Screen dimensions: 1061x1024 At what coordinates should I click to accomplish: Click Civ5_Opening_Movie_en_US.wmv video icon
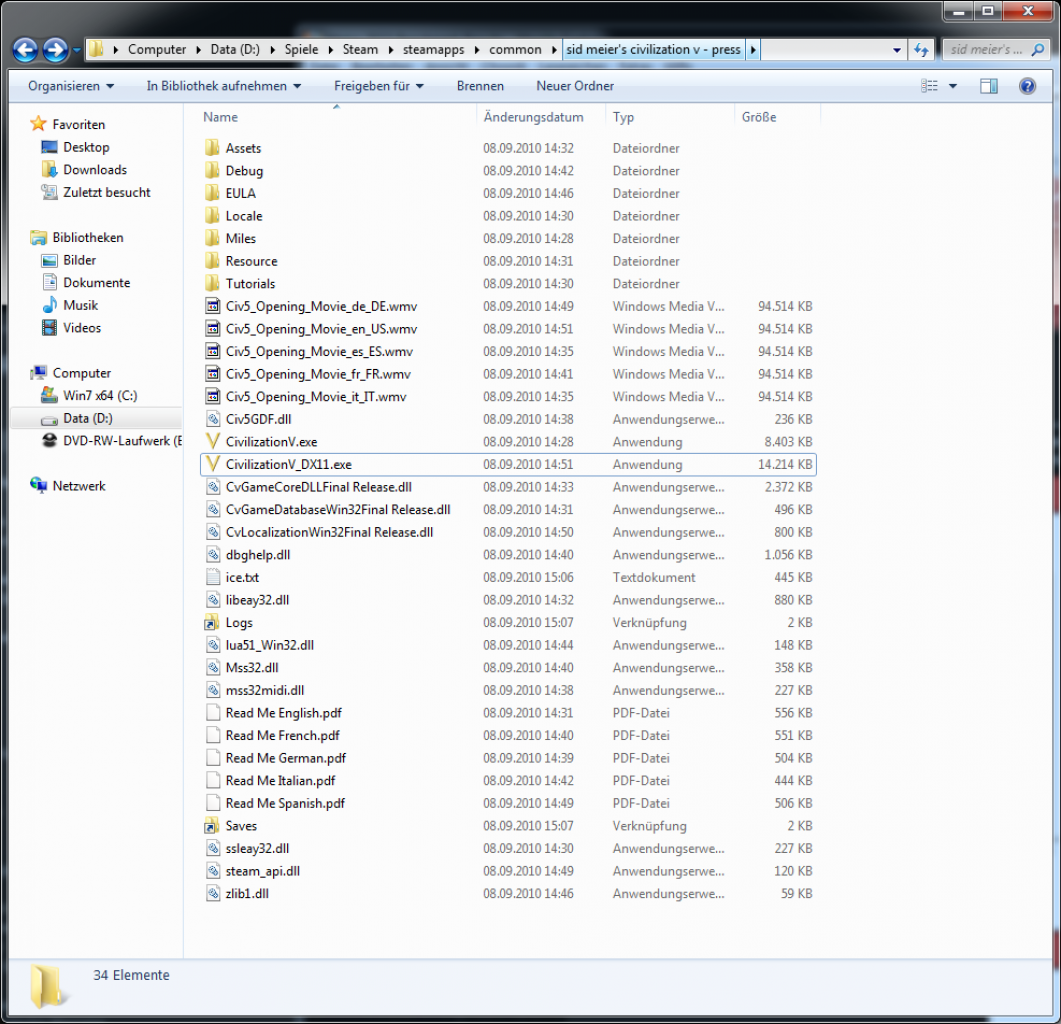coord(212,329)
